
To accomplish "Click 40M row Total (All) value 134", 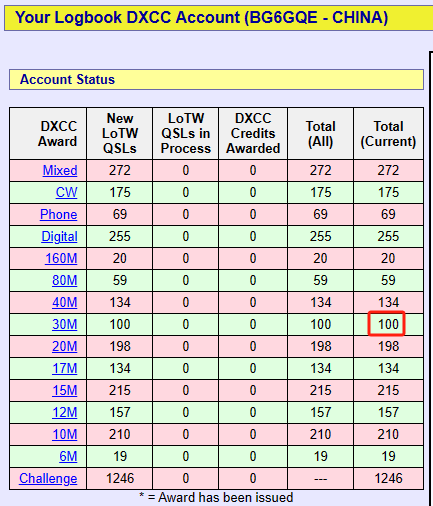I will coord(321,302).
